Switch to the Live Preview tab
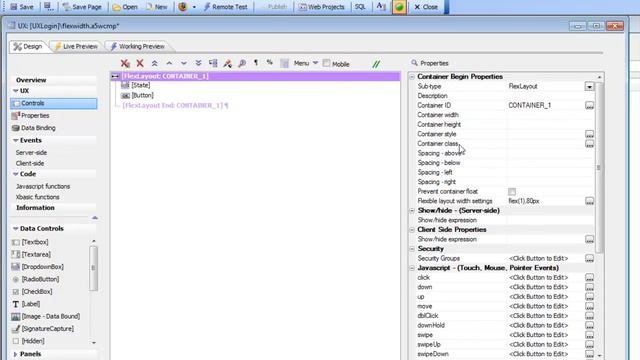Image resolution: width=640 pixels, height=360 pixels. tap(76, 47)
